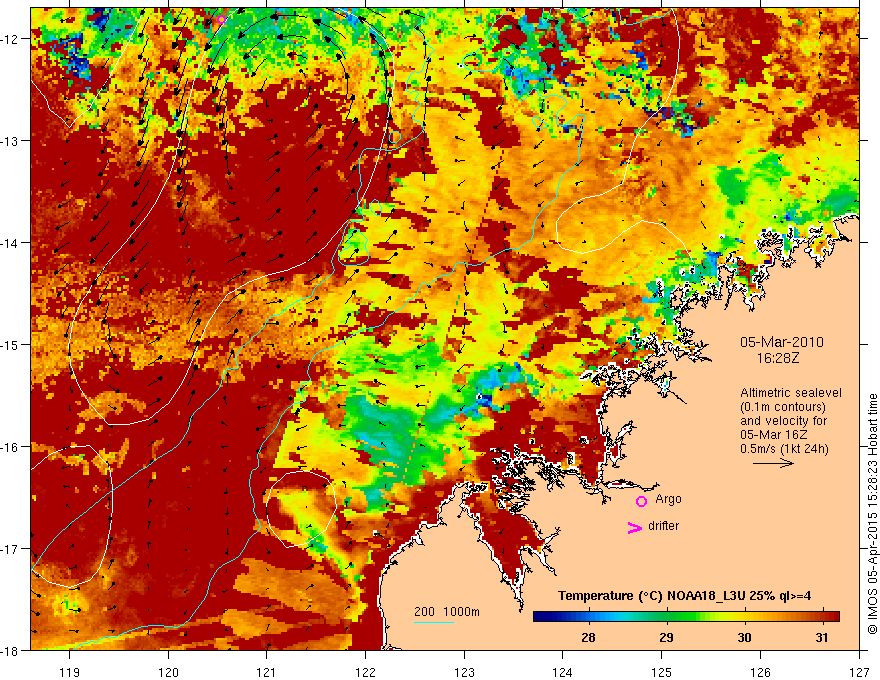Screen dimensions: 880x680
Task: Click the latitude axis label -16
Action: (x=12, y=447)
